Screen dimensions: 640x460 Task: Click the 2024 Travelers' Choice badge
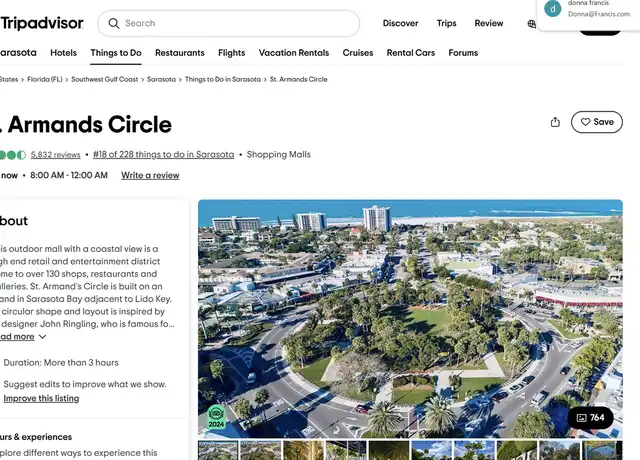click(216, 417)
